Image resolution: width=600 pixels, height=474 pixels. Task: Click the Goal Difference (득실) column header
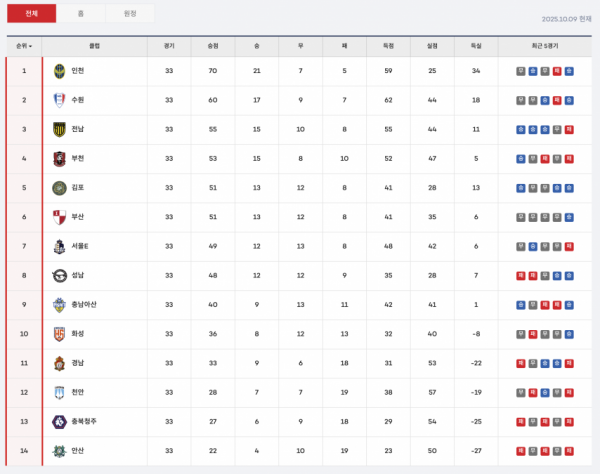point(476,46)
